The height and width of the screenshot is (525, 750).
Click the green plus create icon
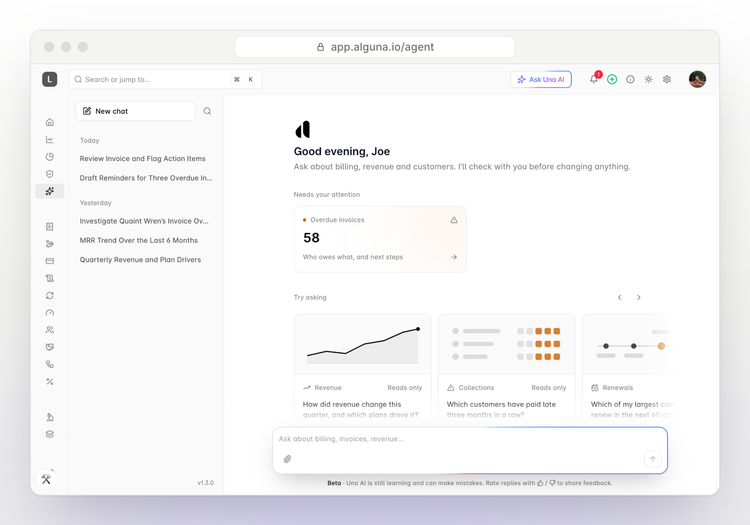(612, 79)
